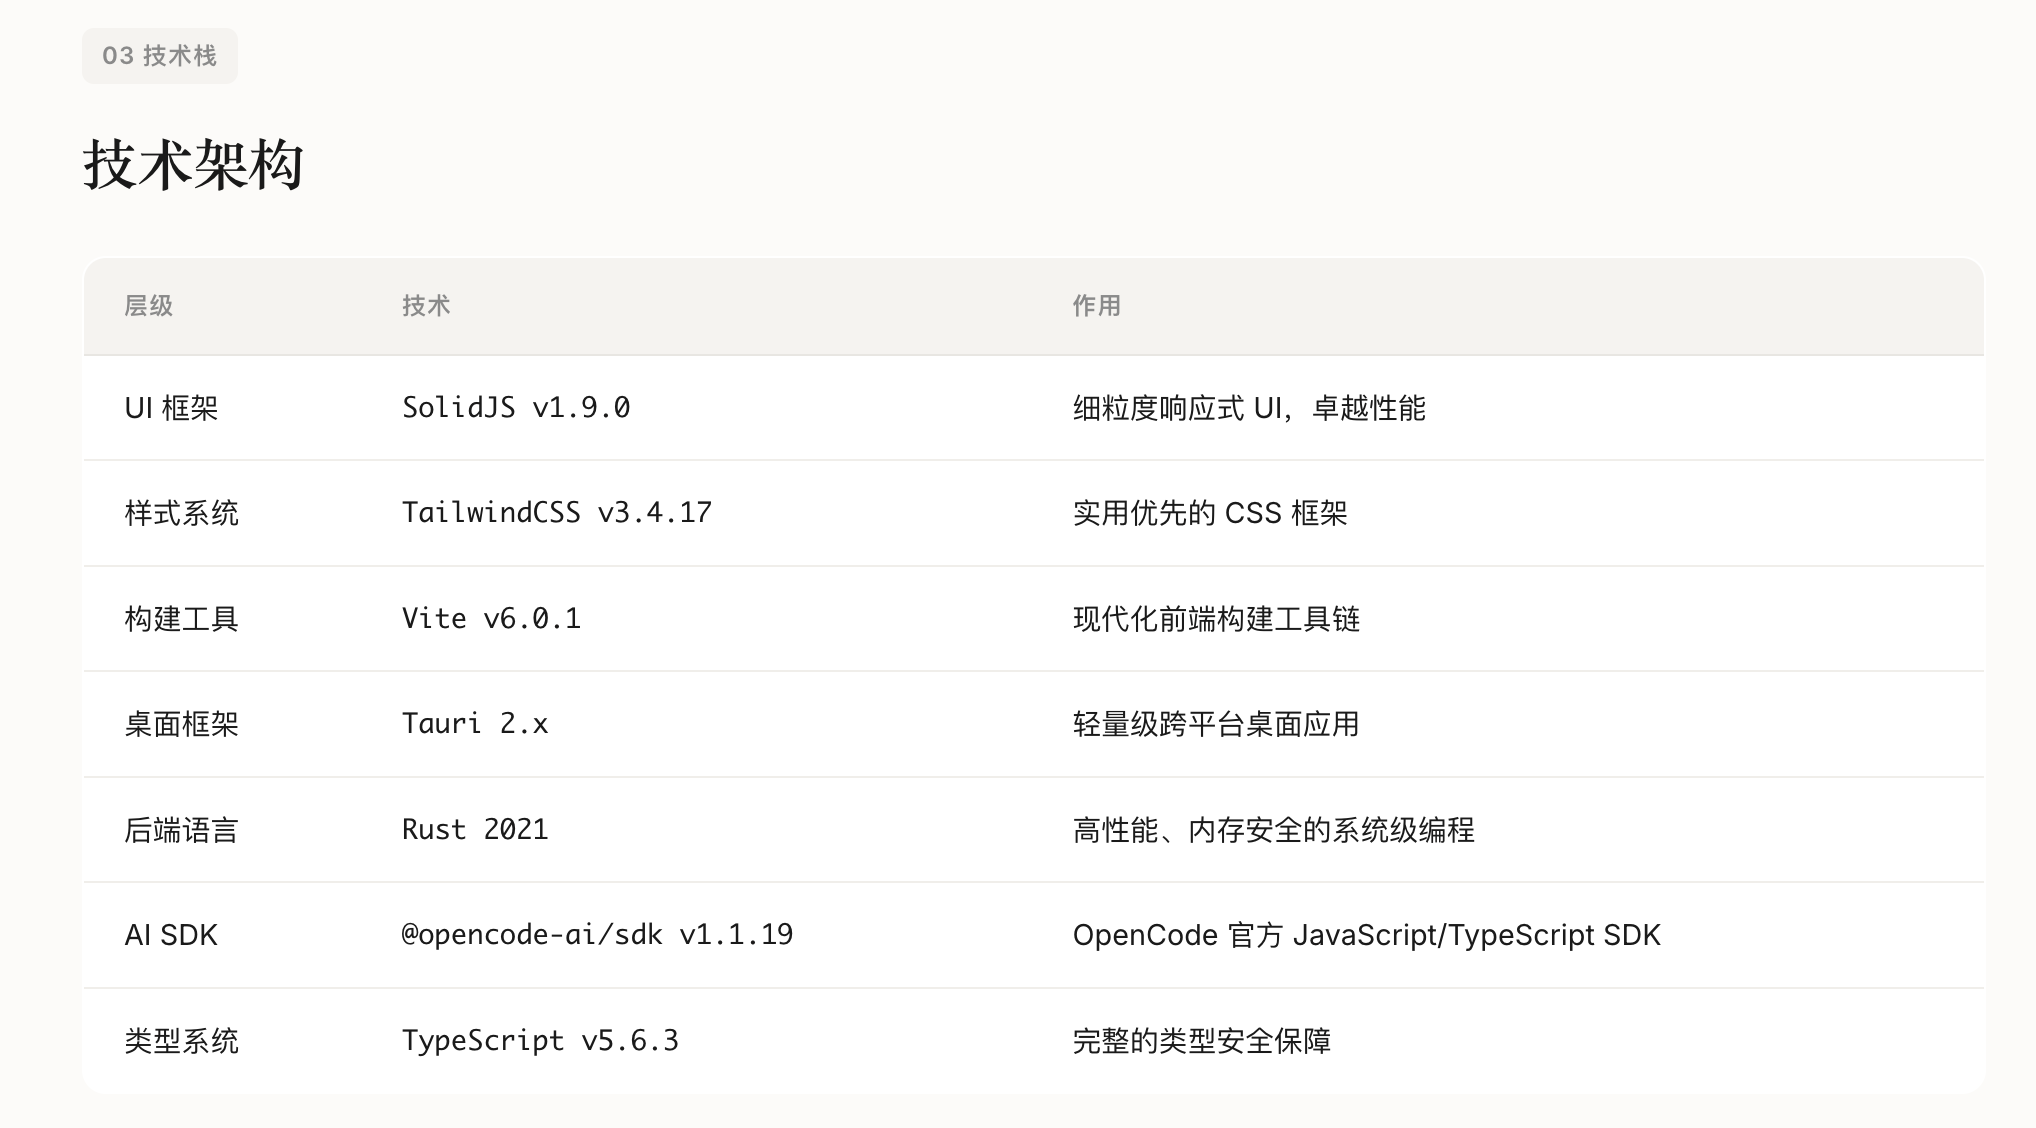Screen dimensions: 2036x1128
Task: Click the @opencode-ai/sdk v1.1.19 cell
Action: click(x=597, y=935)
